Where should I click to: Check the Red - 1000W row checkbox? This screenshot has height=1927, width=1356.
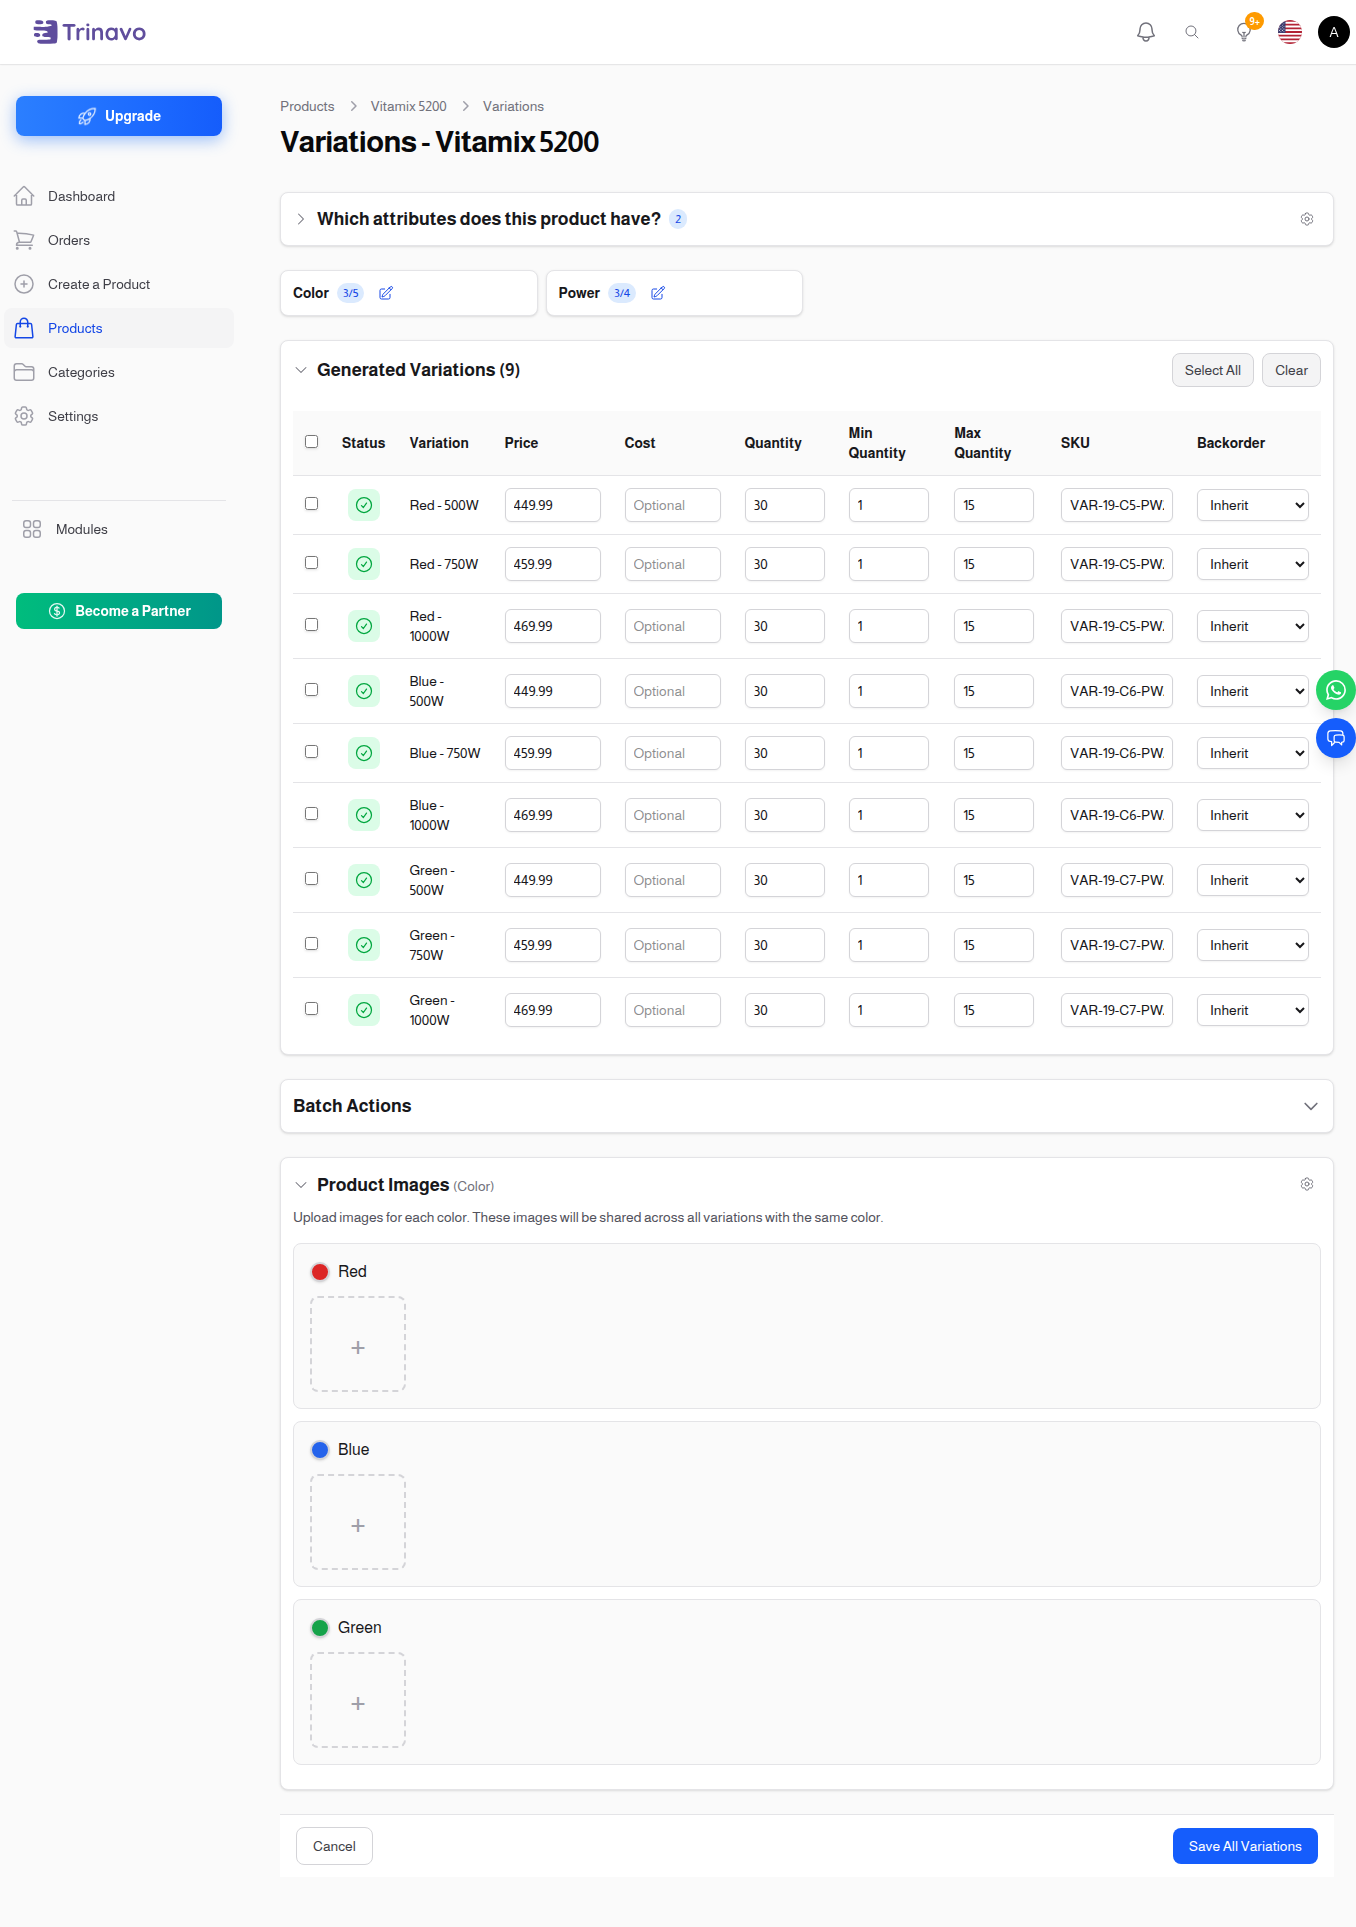pos(312,625)
